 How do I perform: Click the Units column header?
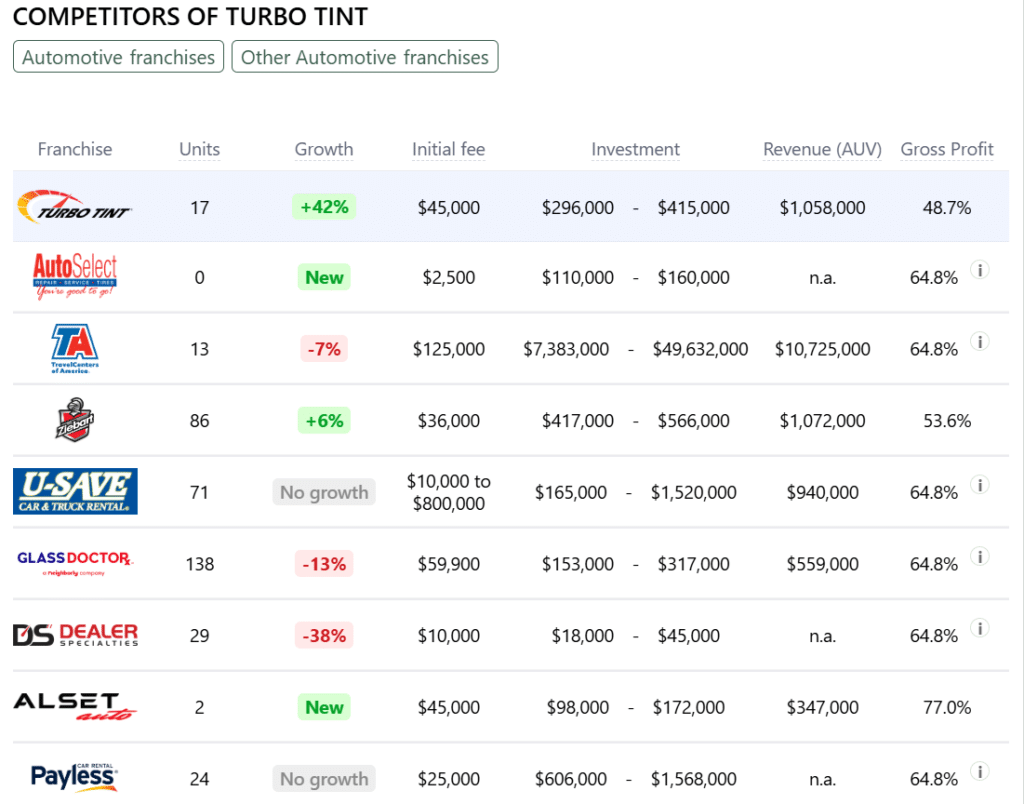point(199,149)
